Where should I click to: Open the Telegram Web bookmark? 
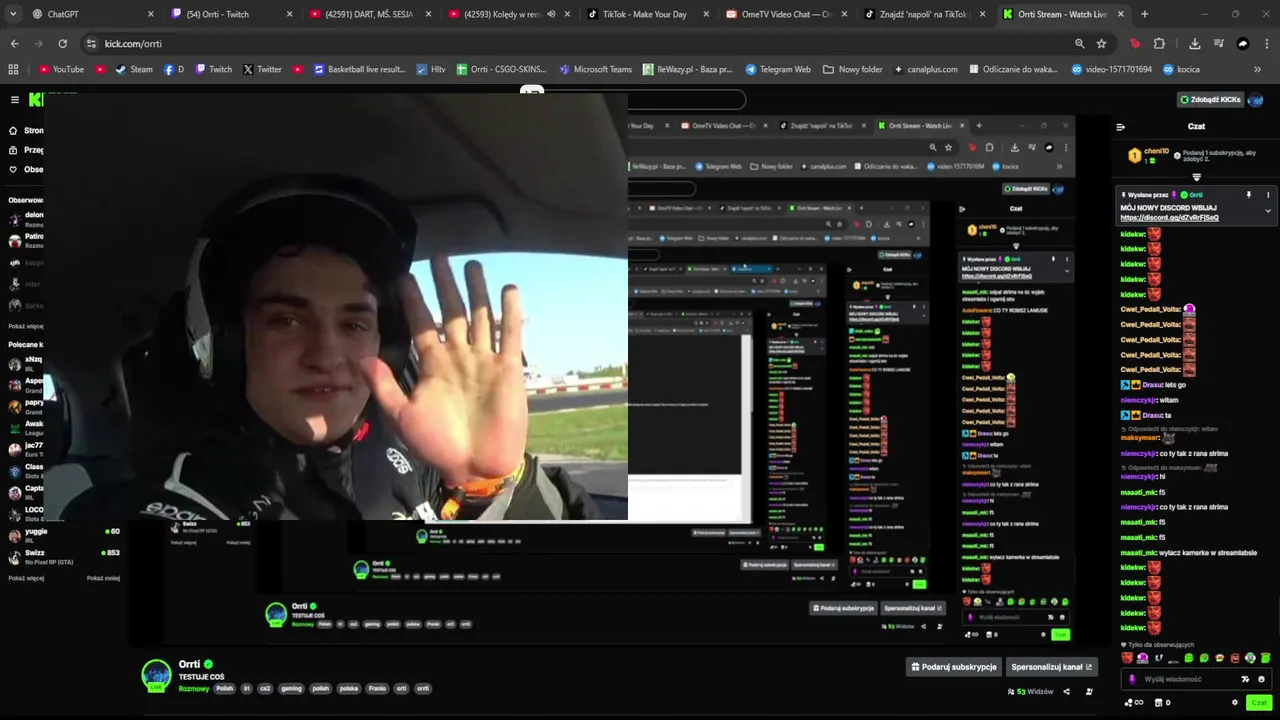click(x=778, y=69)
